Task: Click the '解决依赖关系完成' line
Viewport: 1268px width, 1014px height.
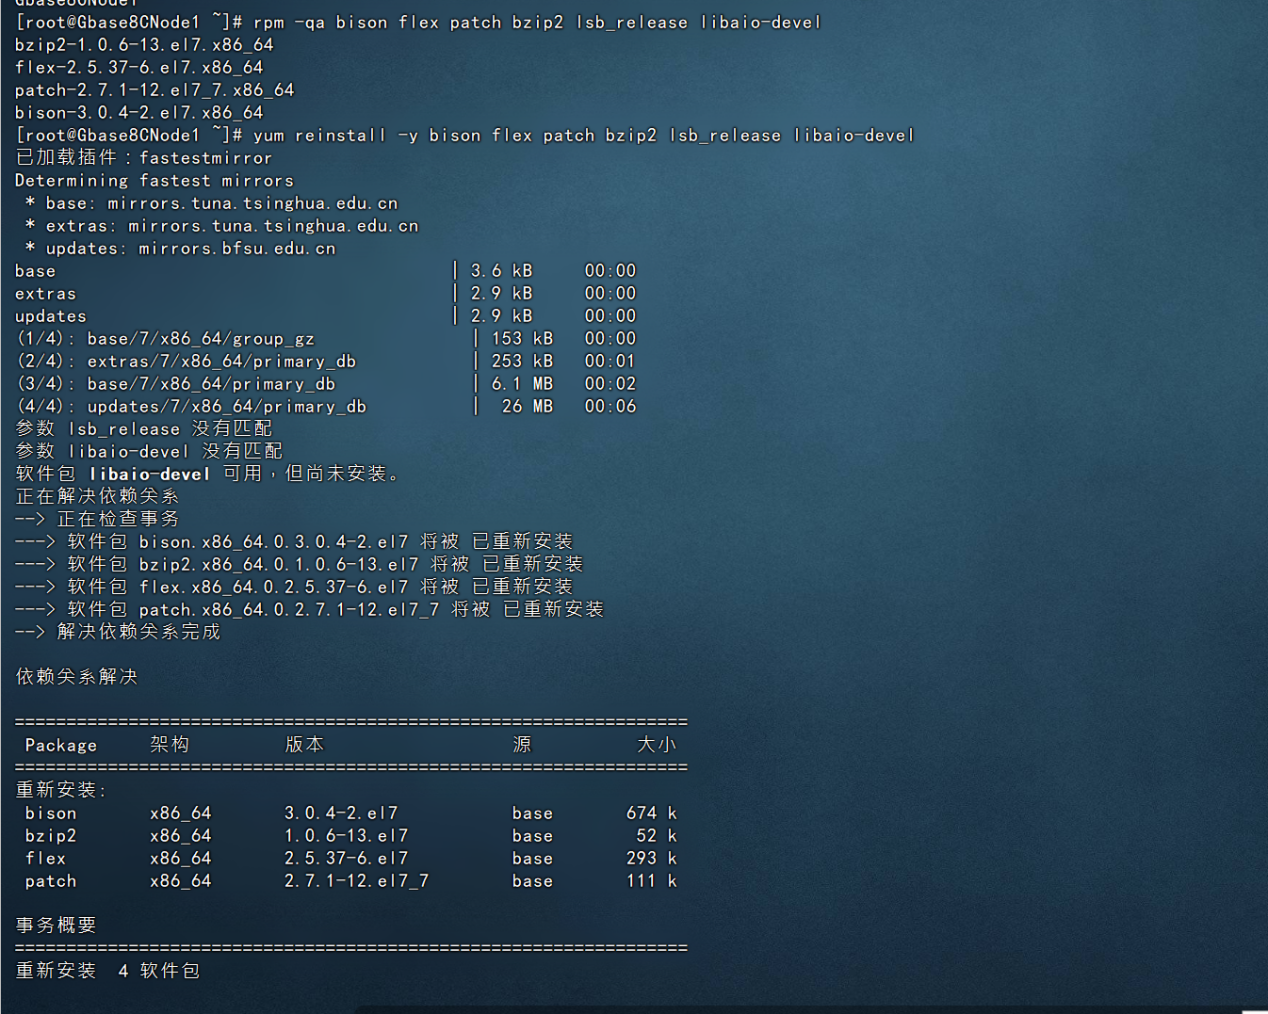Action: pyautogui.click(x=118, y=632)
